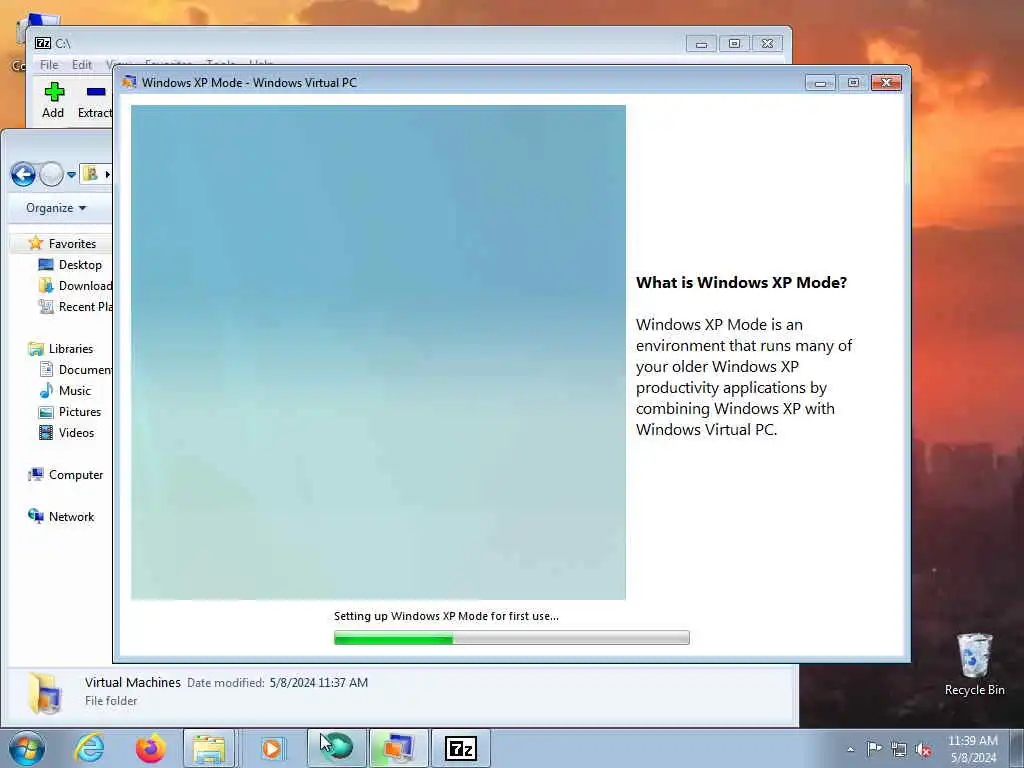Open the Edit menu in 7-Zip
The height and width of the screenshot is (768, 1024).
82,65
